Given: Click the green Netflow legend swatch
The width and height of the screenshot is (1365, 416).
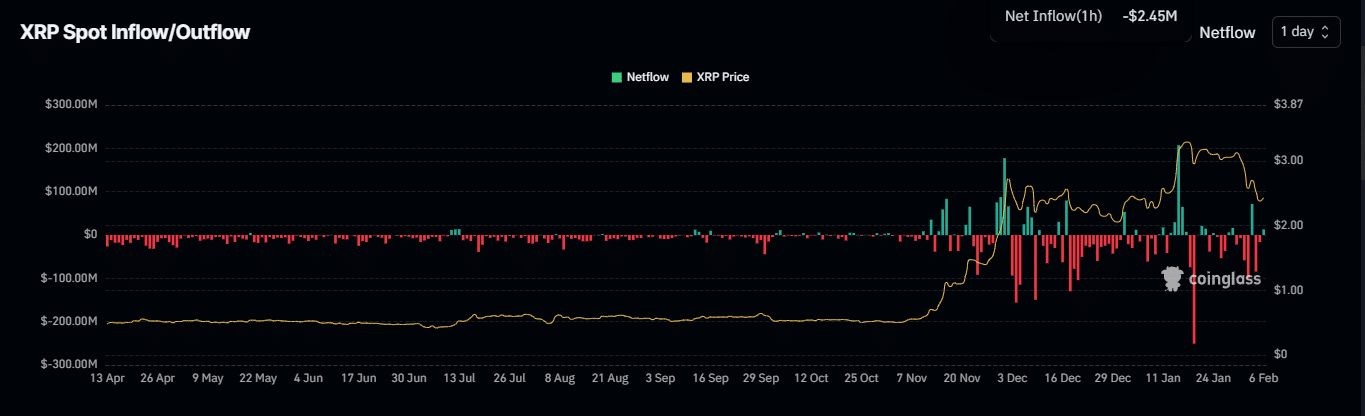Looking at the screenshot, I should coord(616,77).
